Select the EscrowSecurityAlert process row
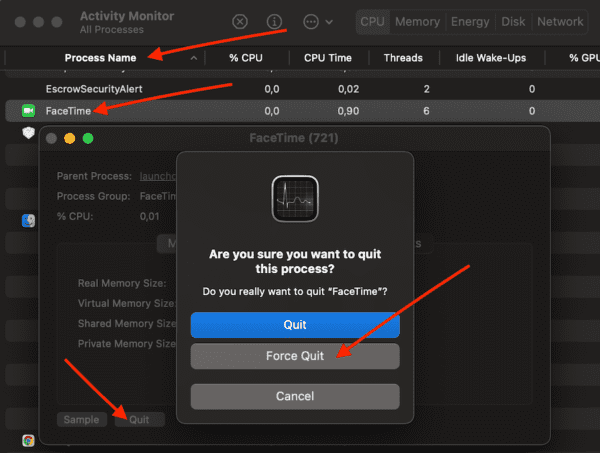 (x=302, y=89)
